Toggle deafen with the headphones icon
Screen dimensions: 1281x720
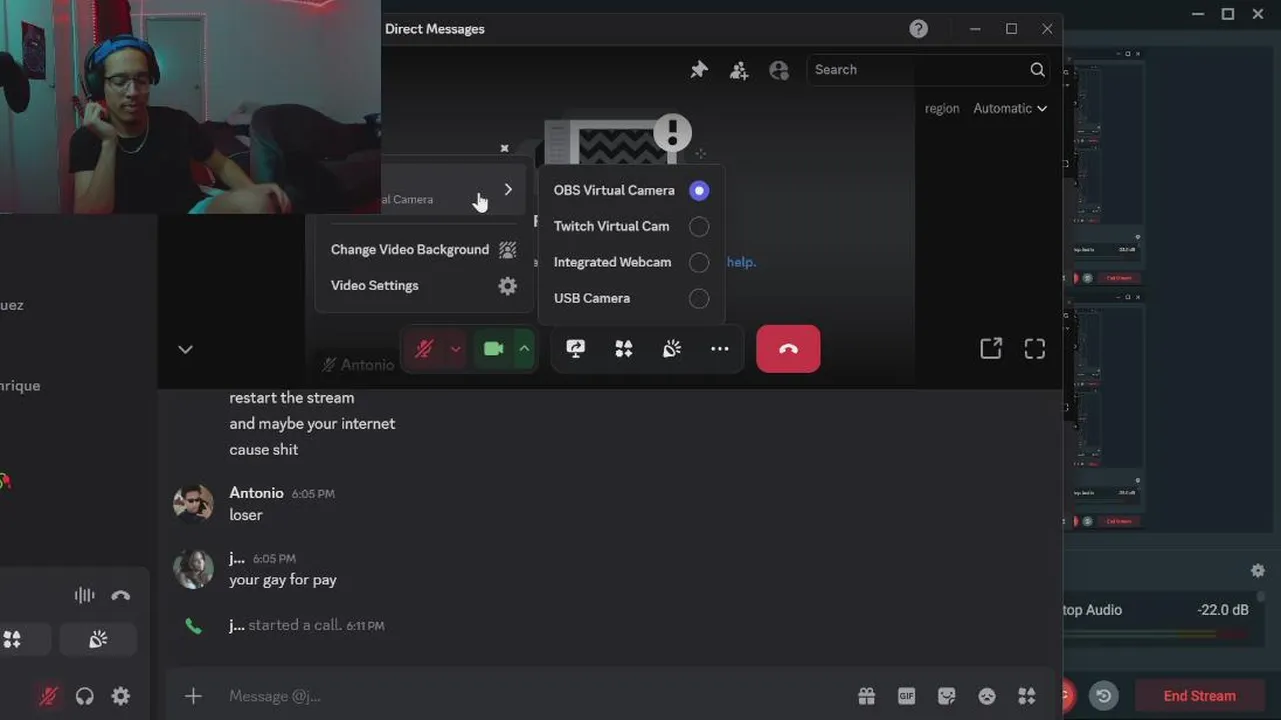tap(85, 696)
